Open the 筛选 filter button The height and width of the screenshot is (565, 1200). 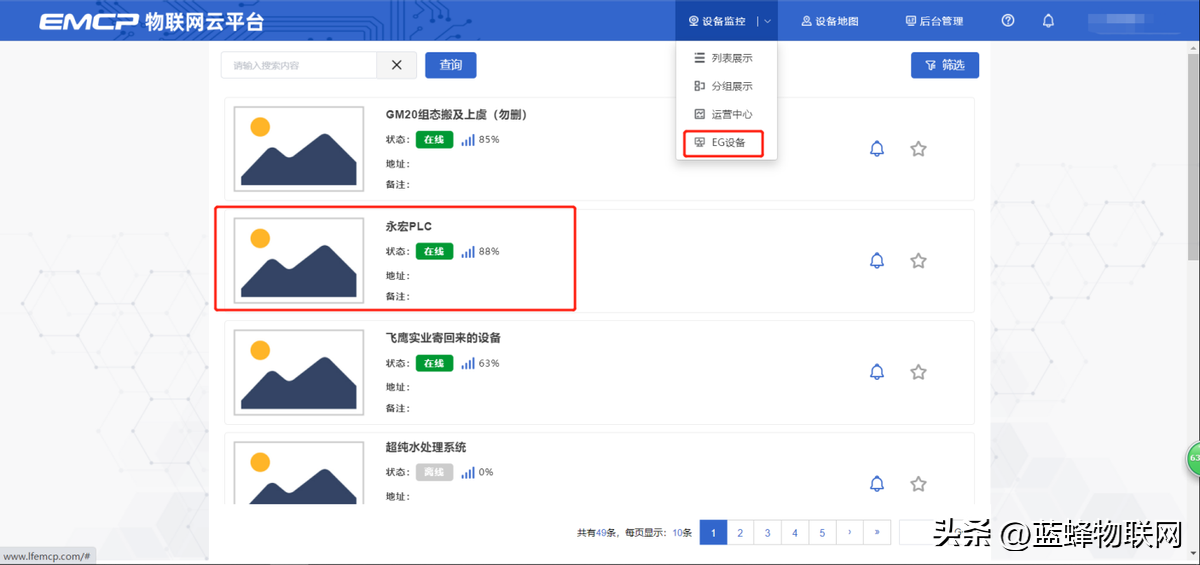pos(944,65)
